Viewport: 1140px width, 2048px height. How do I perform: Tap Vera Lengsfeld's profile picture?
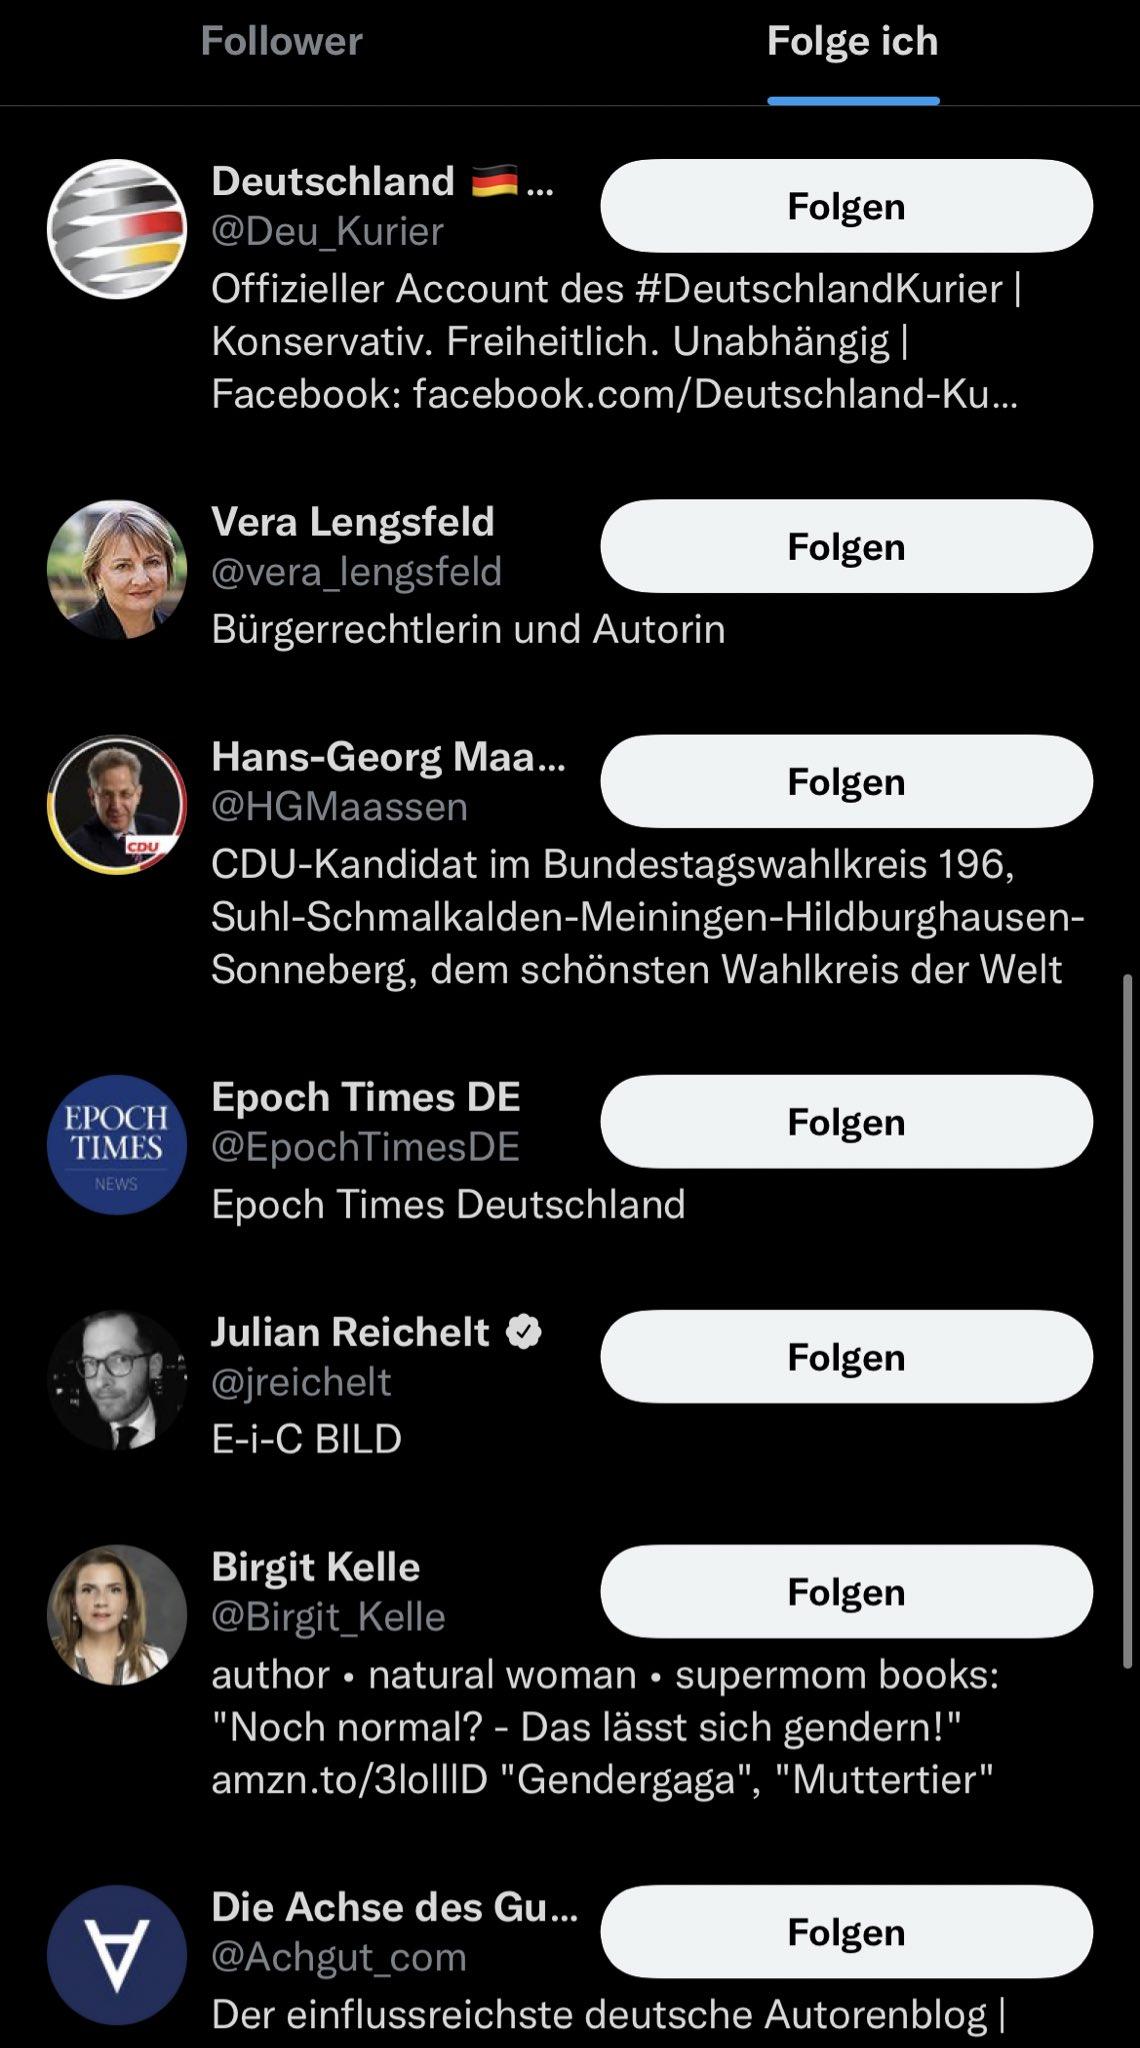click(x=117, y=569)
